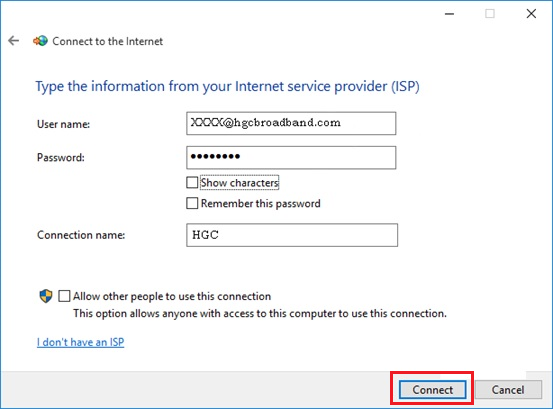
Task: Click the UAC shield icon
Action: point(46,296)
